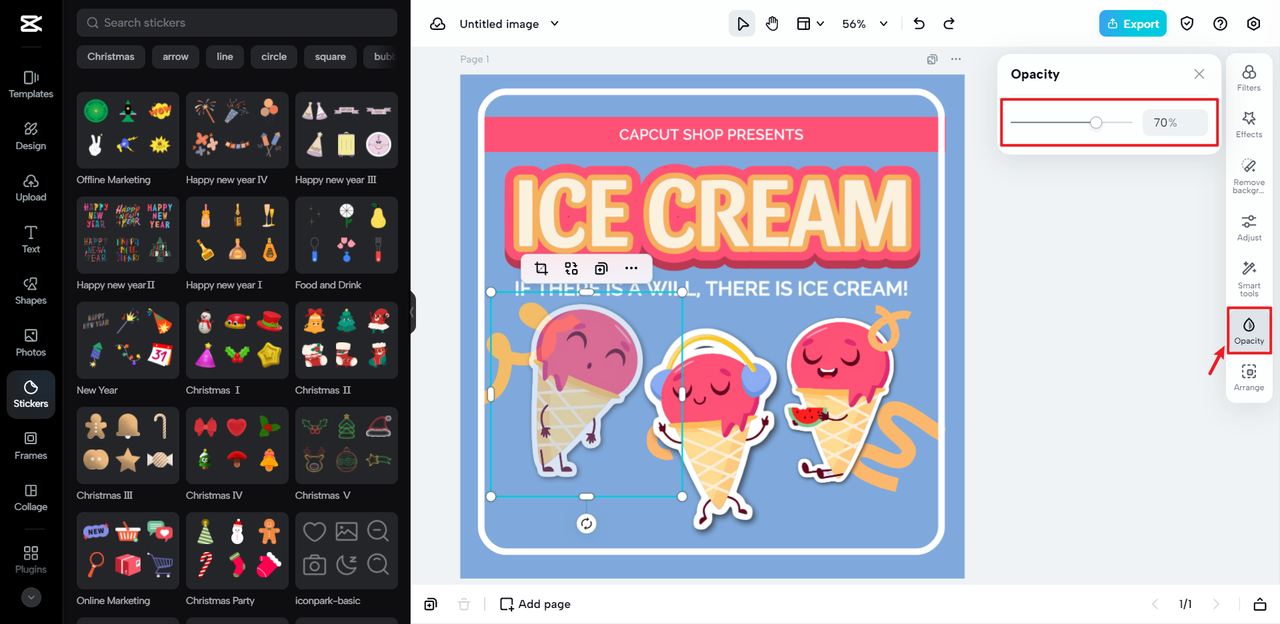
Task: Open the Adjust tool
Action: [x=1249, y=228]
